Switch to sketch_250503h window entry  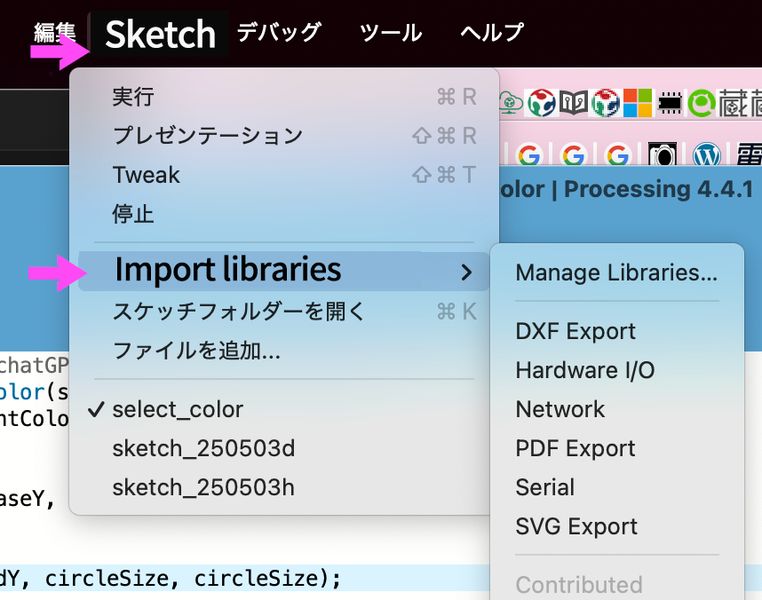[x=284, y=487]
